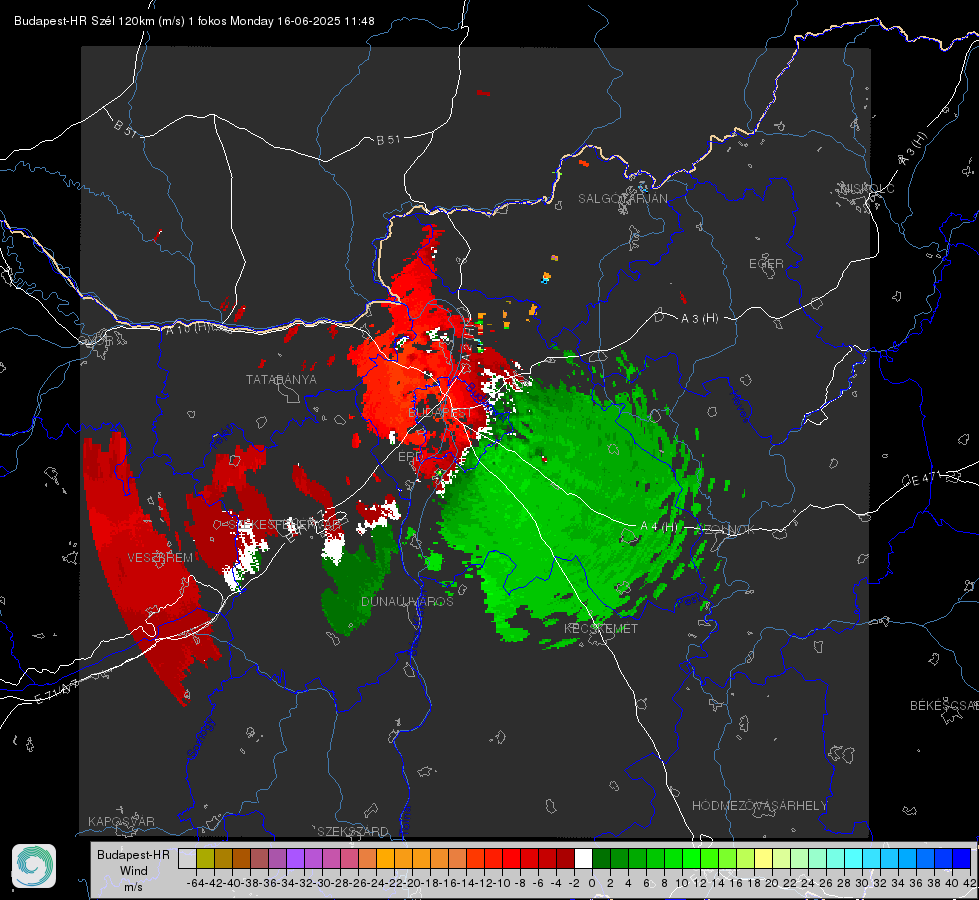Click the swirl logo icon beside the legend
Screen dimensions: 979x900
[x=34, y=866]
